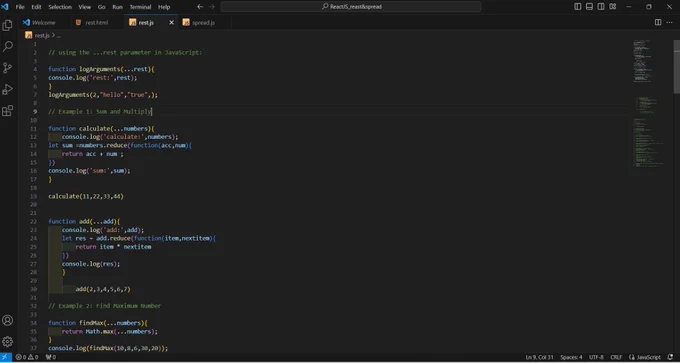Open the Manage gear icon
The width and height of the screenshot is (680, 363).
coord(7,342)
